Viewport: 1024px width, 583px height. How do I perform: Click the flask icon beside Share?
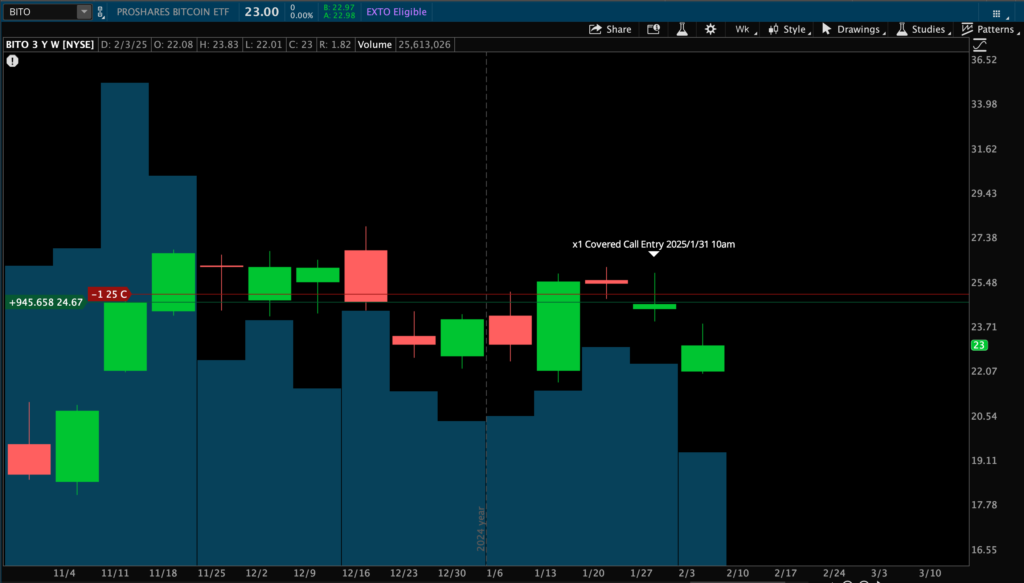[x=682, y=29]
